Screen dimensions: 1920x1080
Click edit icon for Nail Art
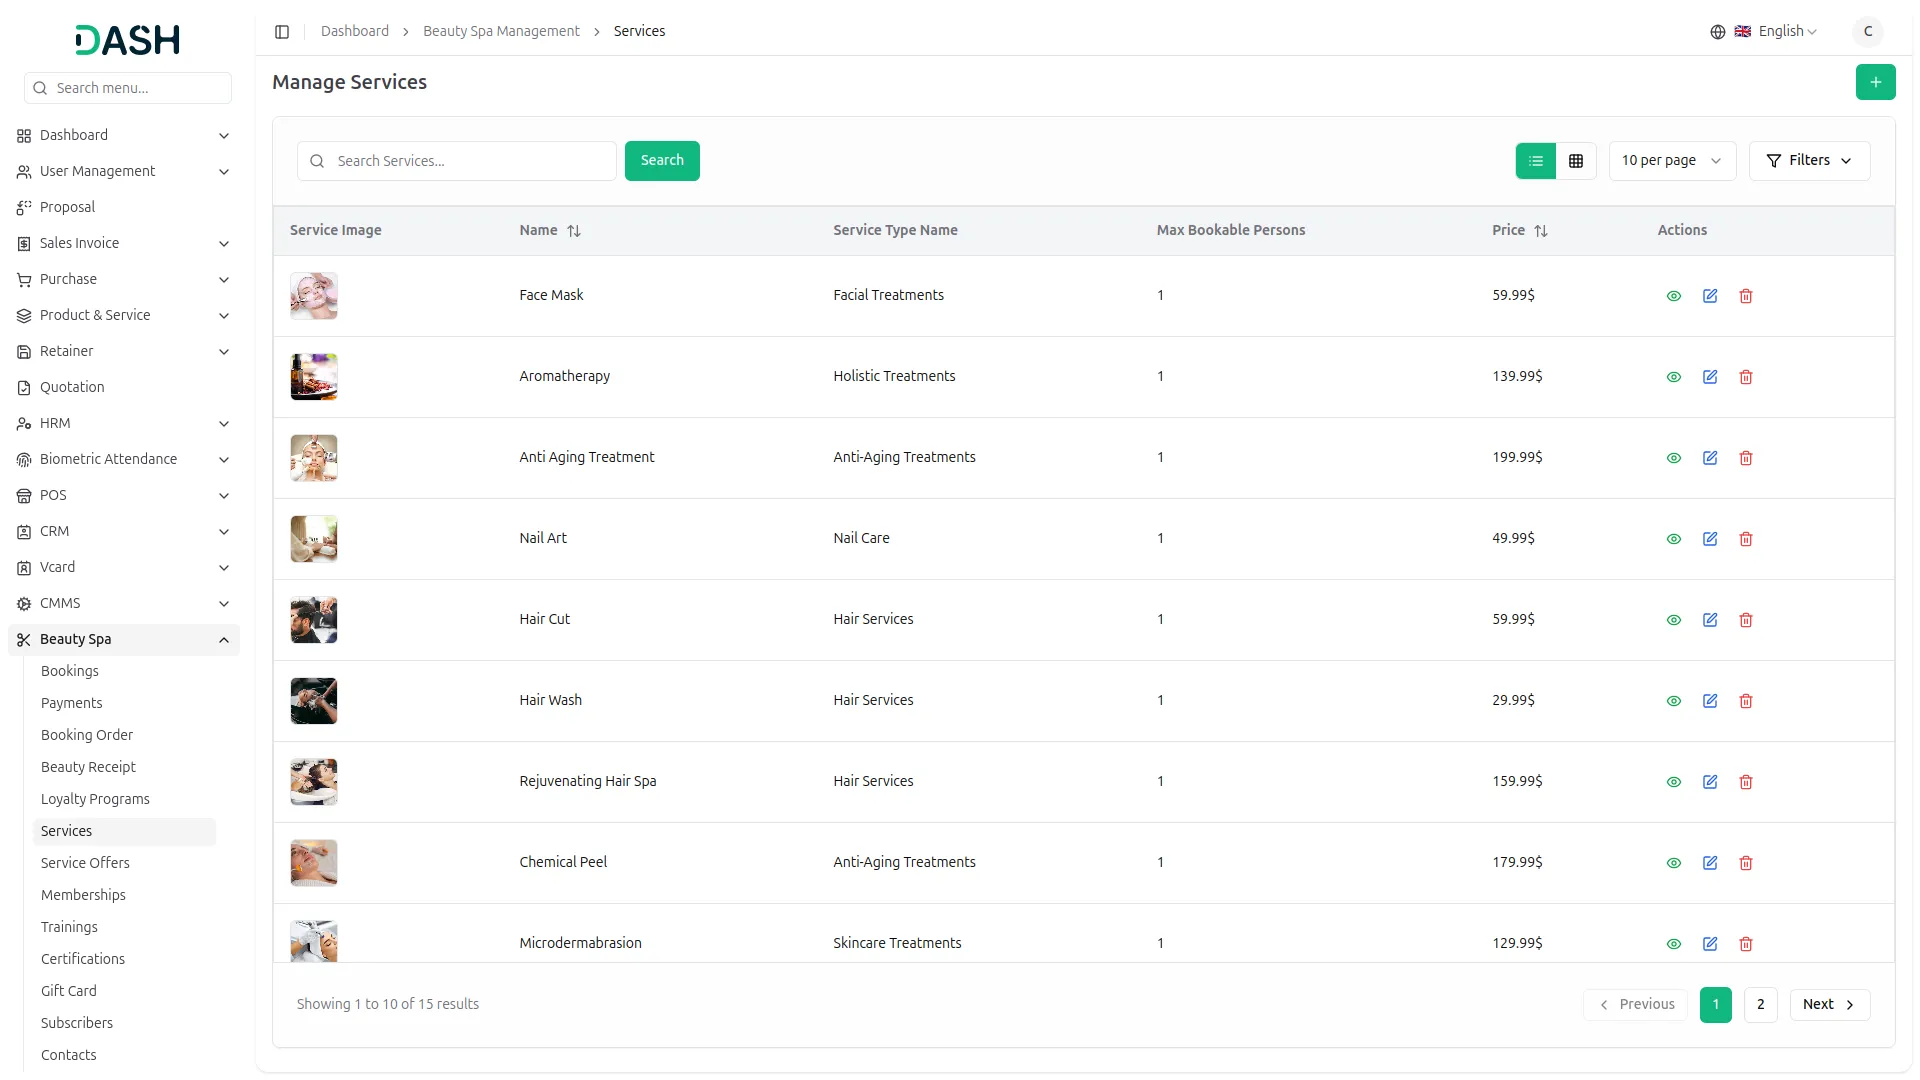1710,539
